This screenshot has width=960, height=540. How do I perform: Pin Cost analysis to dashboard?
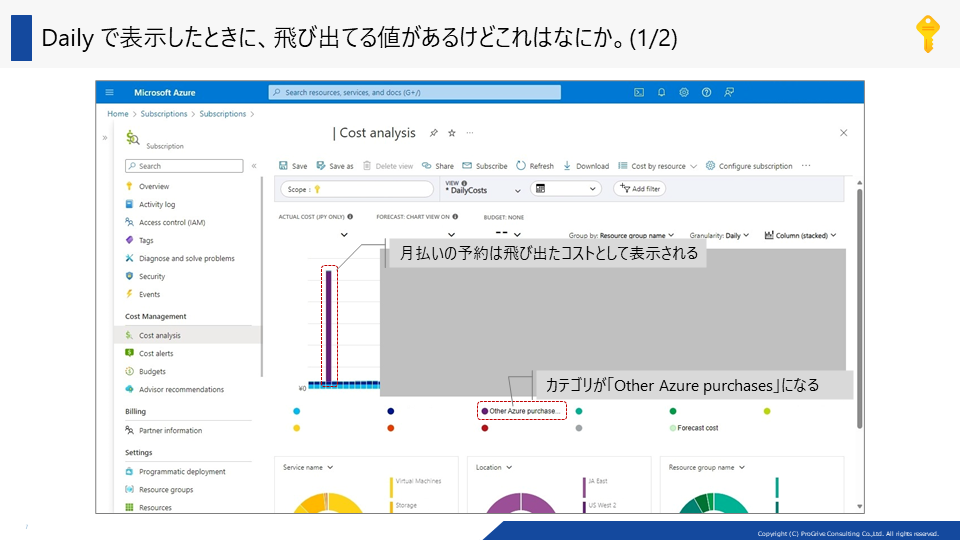pos(433,133)
